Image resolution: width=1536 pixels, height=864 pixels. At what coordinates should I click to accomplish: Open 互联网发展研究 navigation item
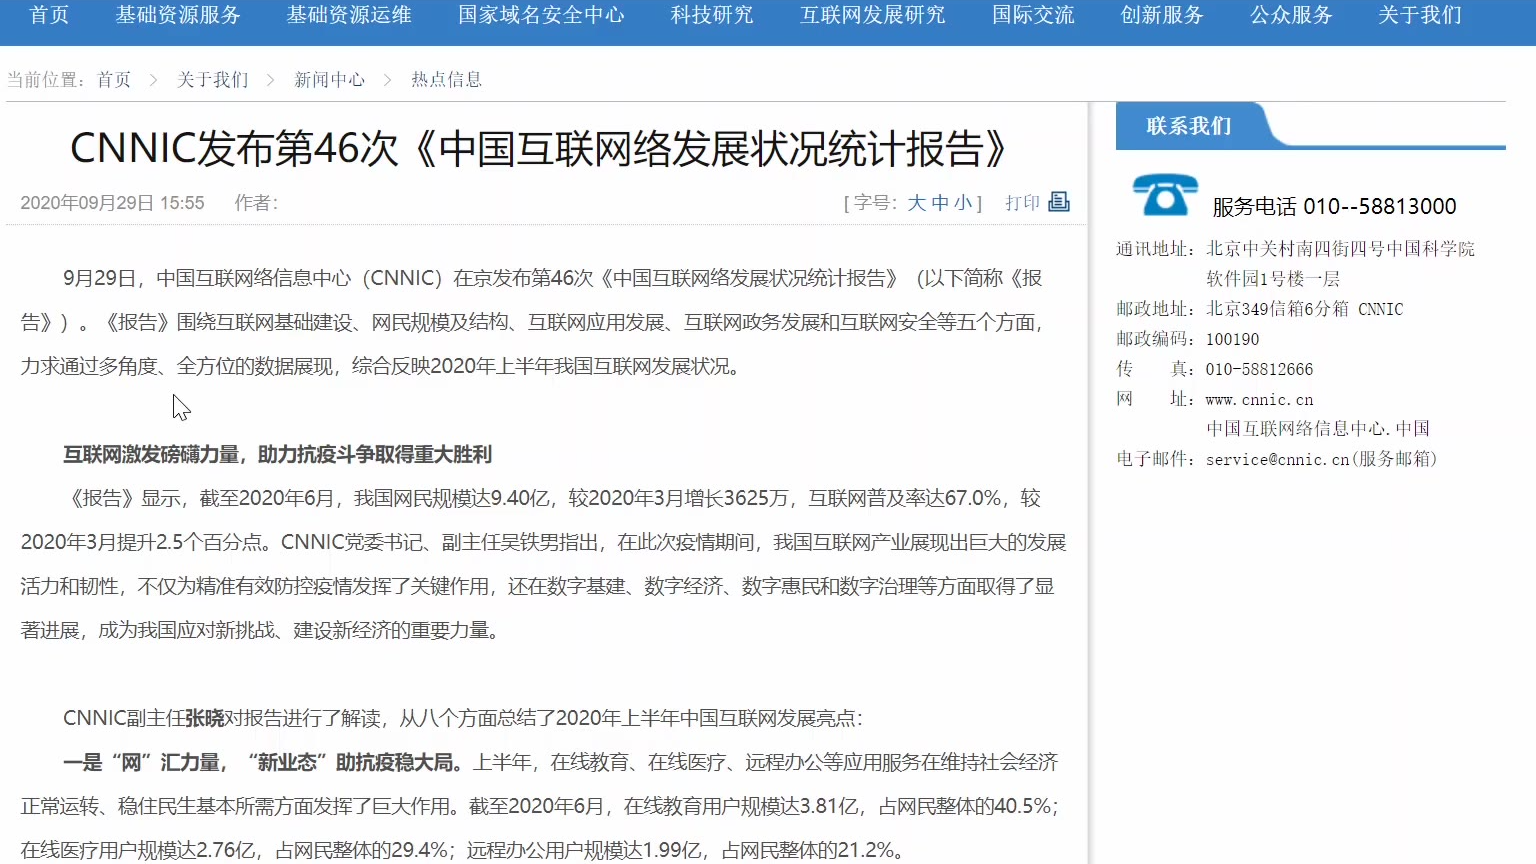click(x=872, y=15)
